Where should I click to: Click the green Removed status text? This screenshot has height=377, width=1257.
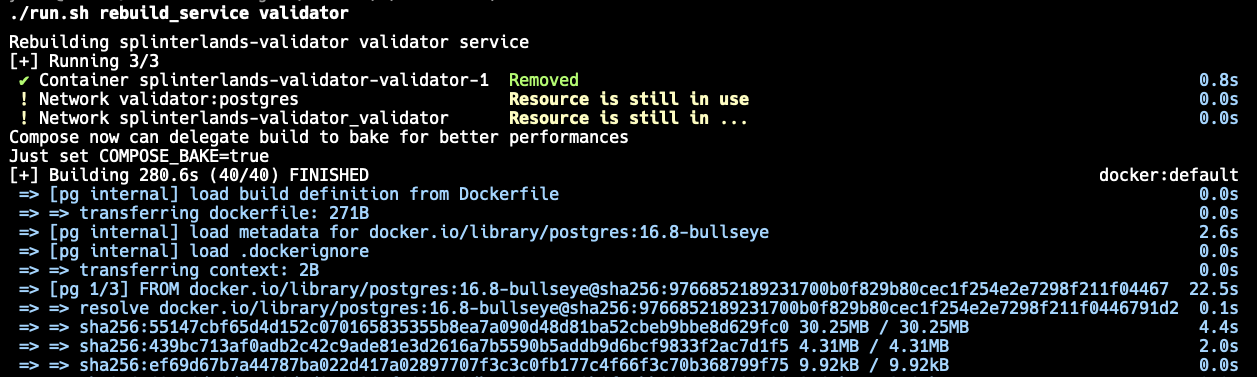coord(544,80)
